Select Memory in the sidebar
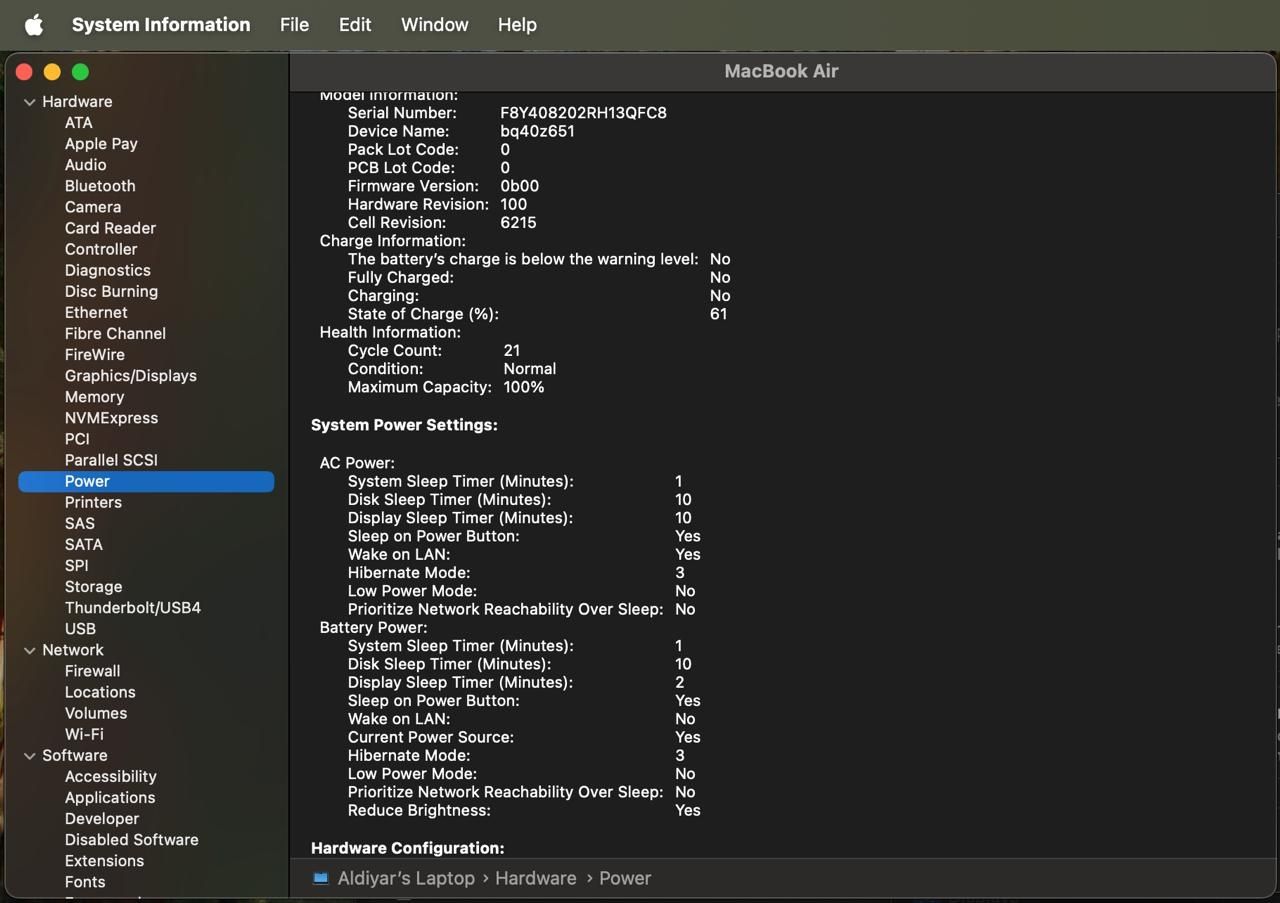1280x903 pixels. click(x=94, y=397)
